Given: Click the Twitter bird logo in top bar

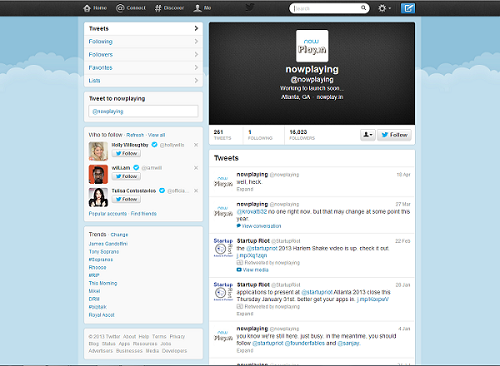Looking at the screenshot, I should pos(250,7).
